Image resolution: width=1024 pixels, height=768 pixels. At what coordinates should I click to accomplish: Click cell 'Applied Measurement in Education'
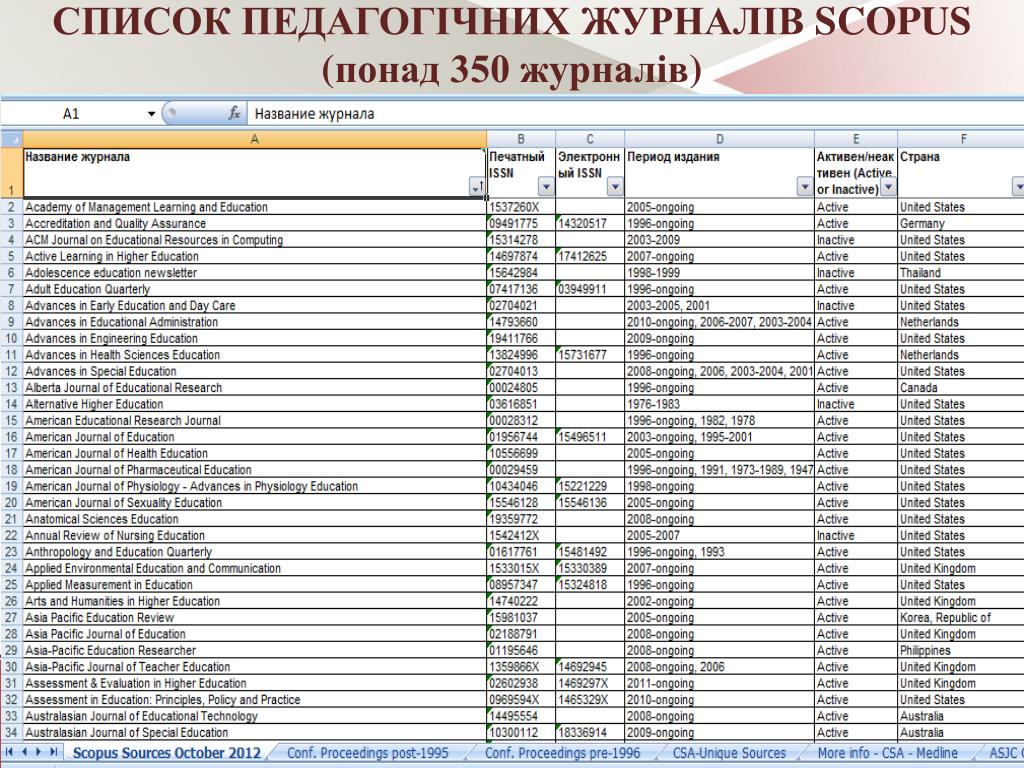click(x=255, y=584)
